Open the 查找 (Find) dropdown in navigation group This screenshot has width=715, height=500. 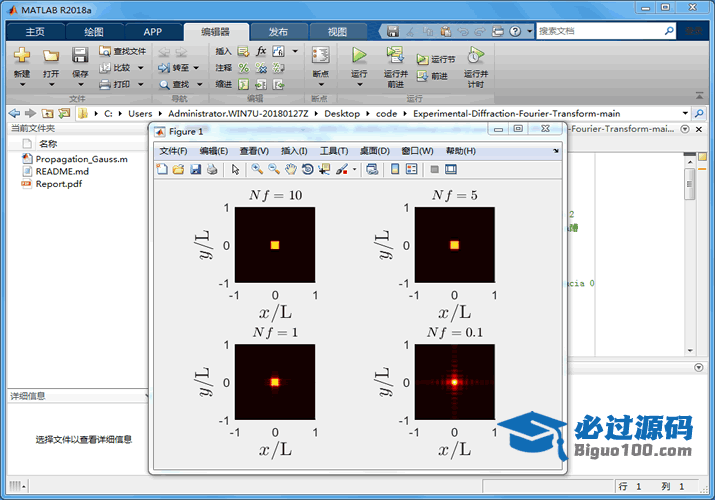tap(198, 85)
